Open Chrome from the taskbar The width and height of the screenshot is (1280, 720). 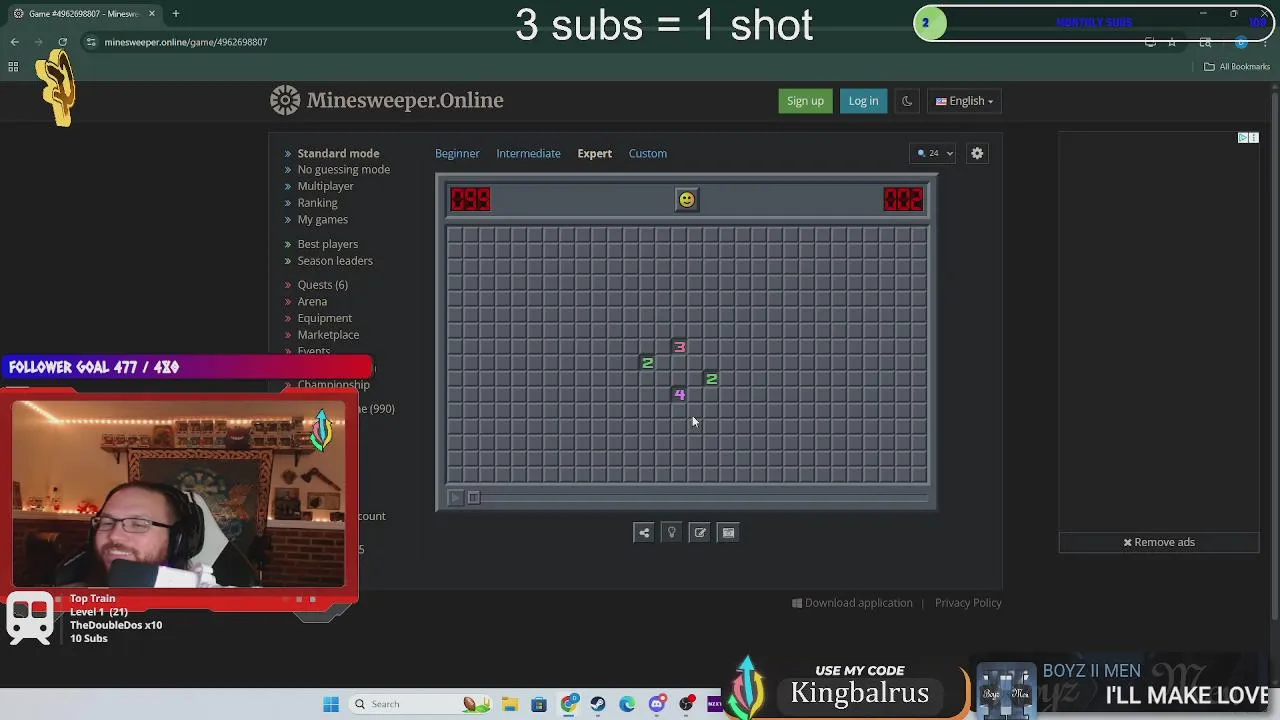(569, 704)
